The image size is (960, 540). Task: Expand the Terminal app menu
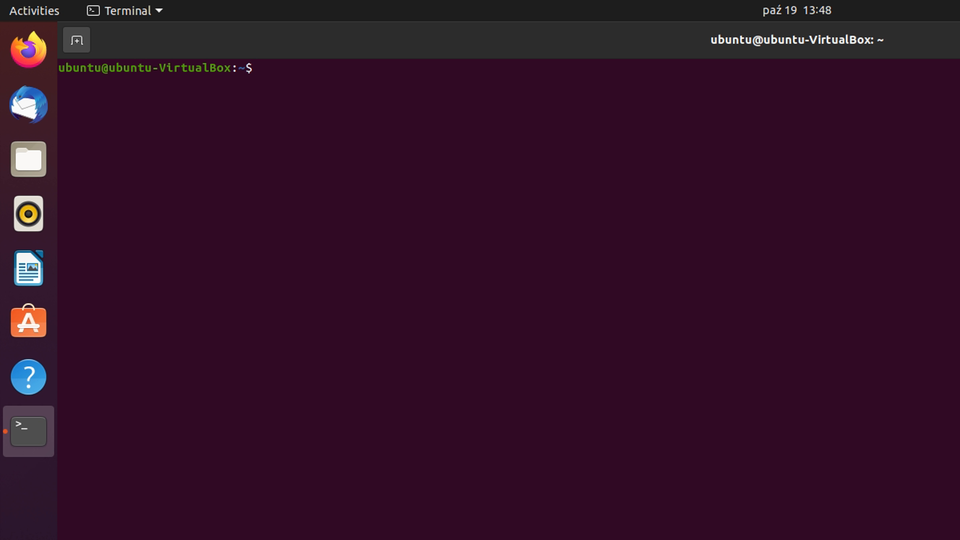click(125, 10)
